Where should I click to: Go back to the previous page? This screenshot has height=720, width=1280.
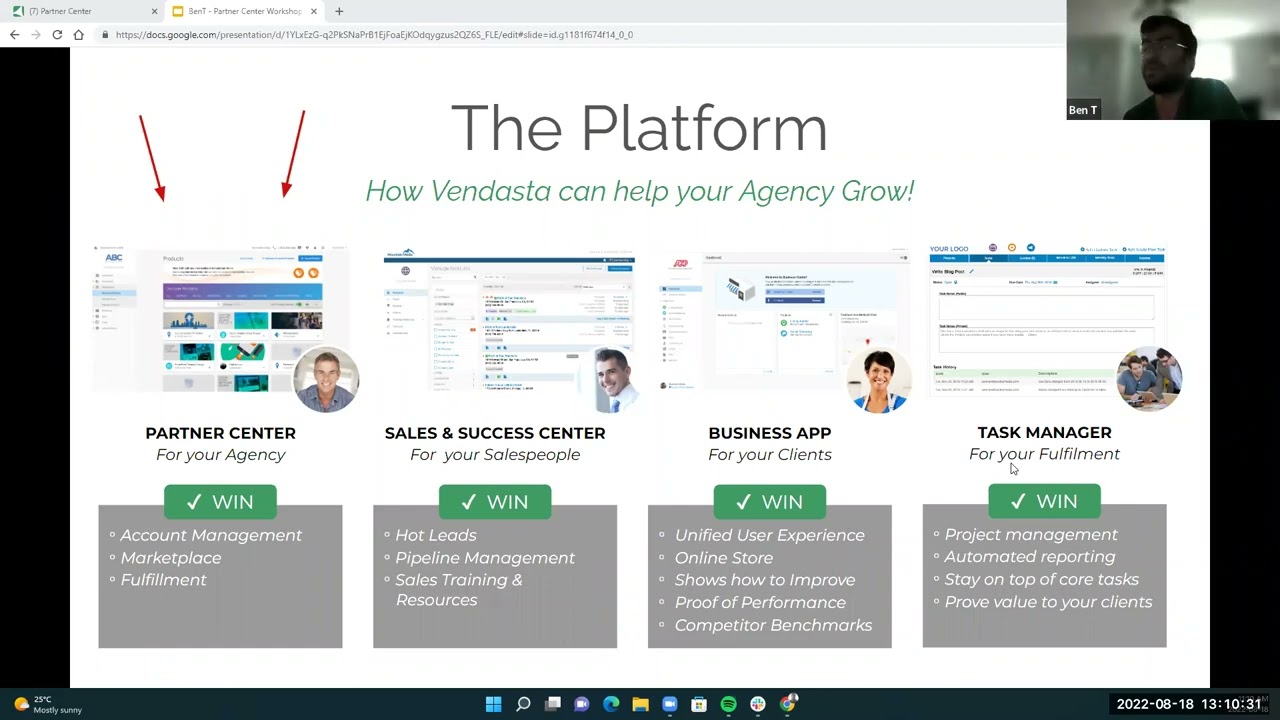14,35
